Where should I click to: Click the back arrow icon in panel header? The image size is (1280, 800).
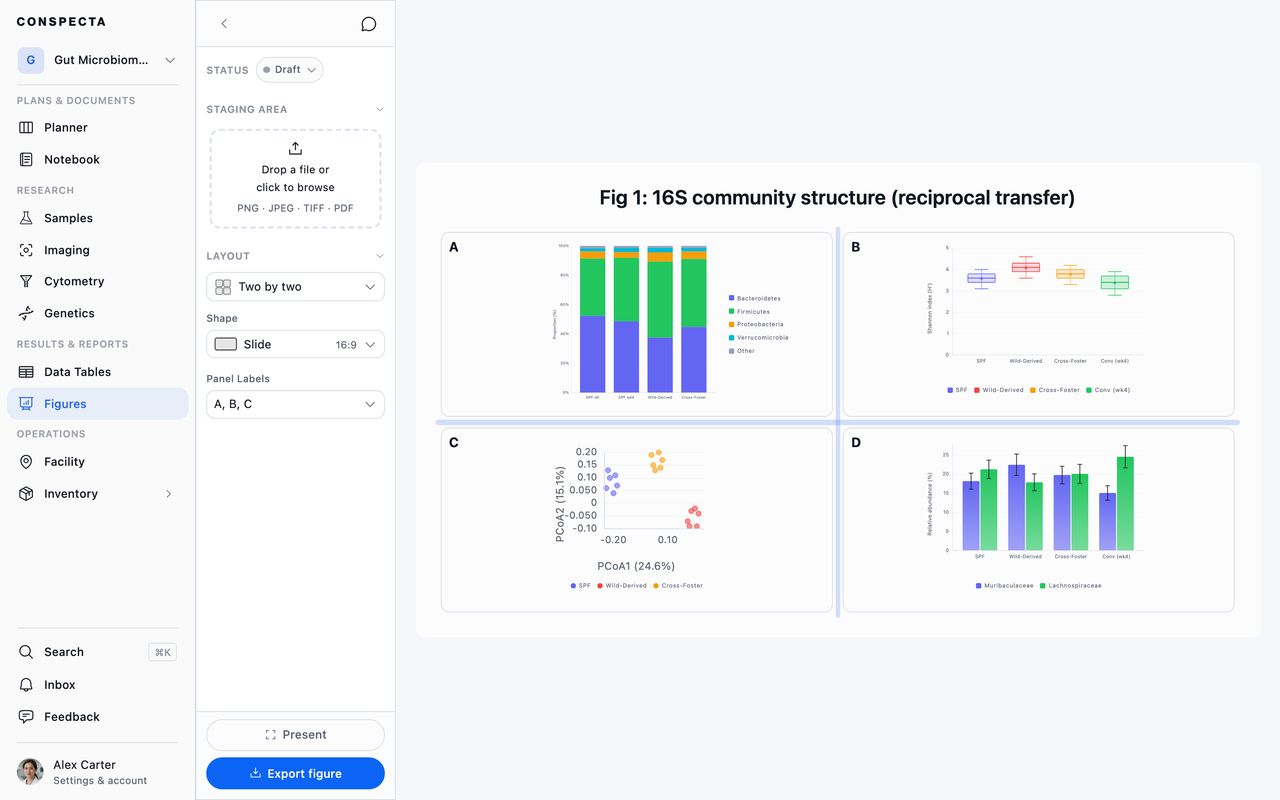coord(224,24)
